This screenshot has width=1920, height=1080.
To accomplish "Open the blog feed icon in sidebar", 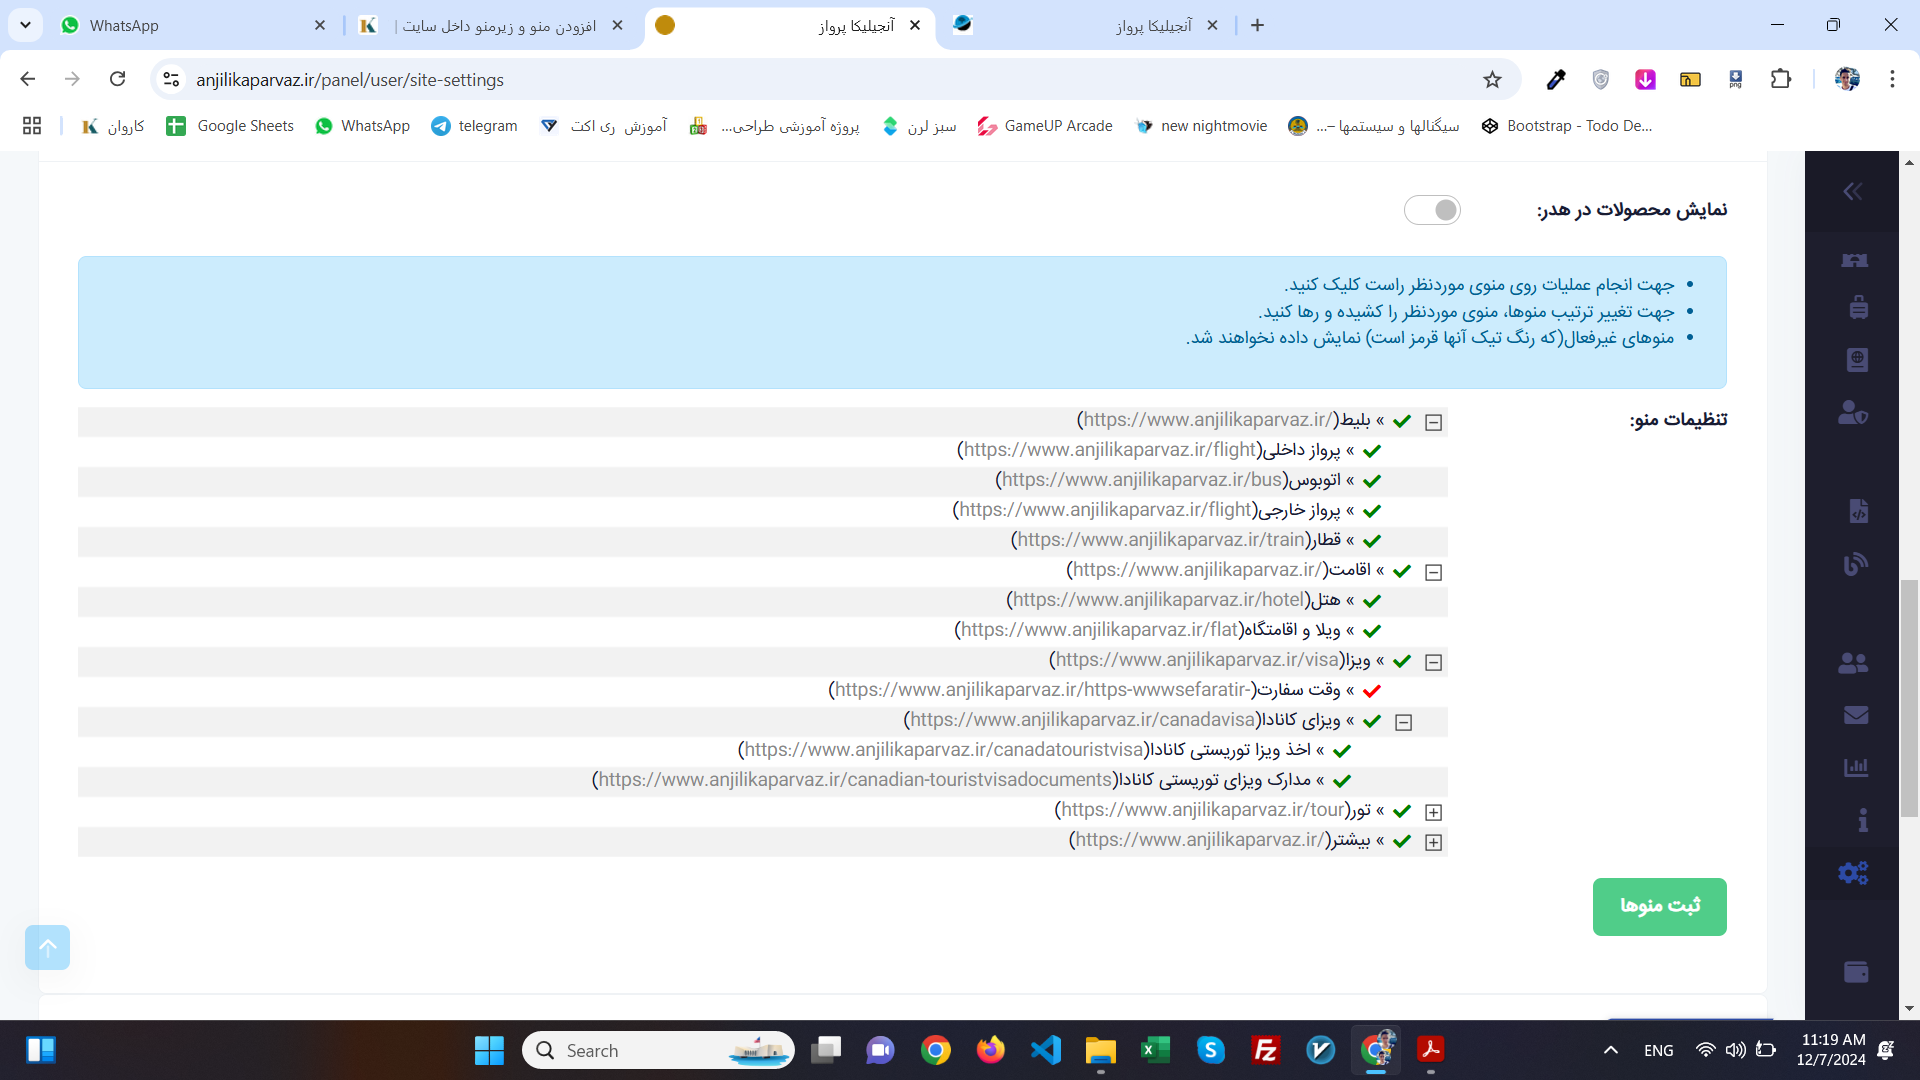I will 1856,564.
